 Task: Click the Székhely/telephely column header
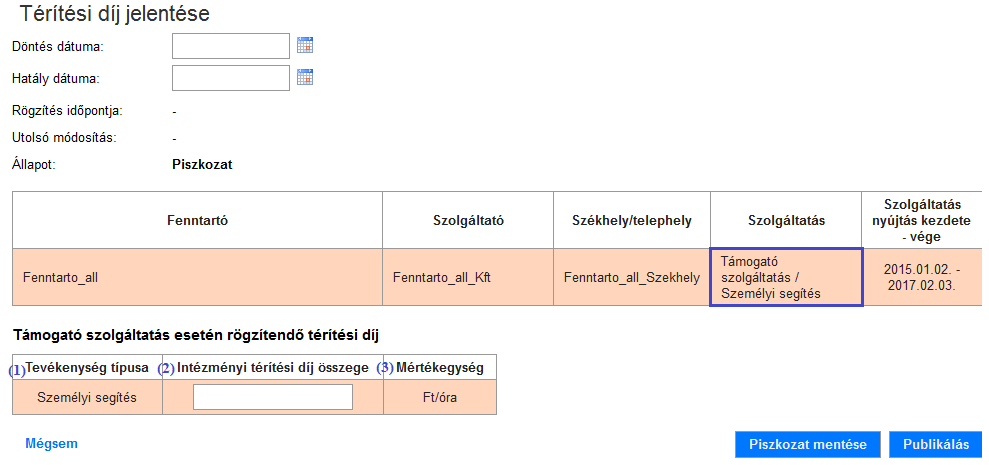point(632,220)
